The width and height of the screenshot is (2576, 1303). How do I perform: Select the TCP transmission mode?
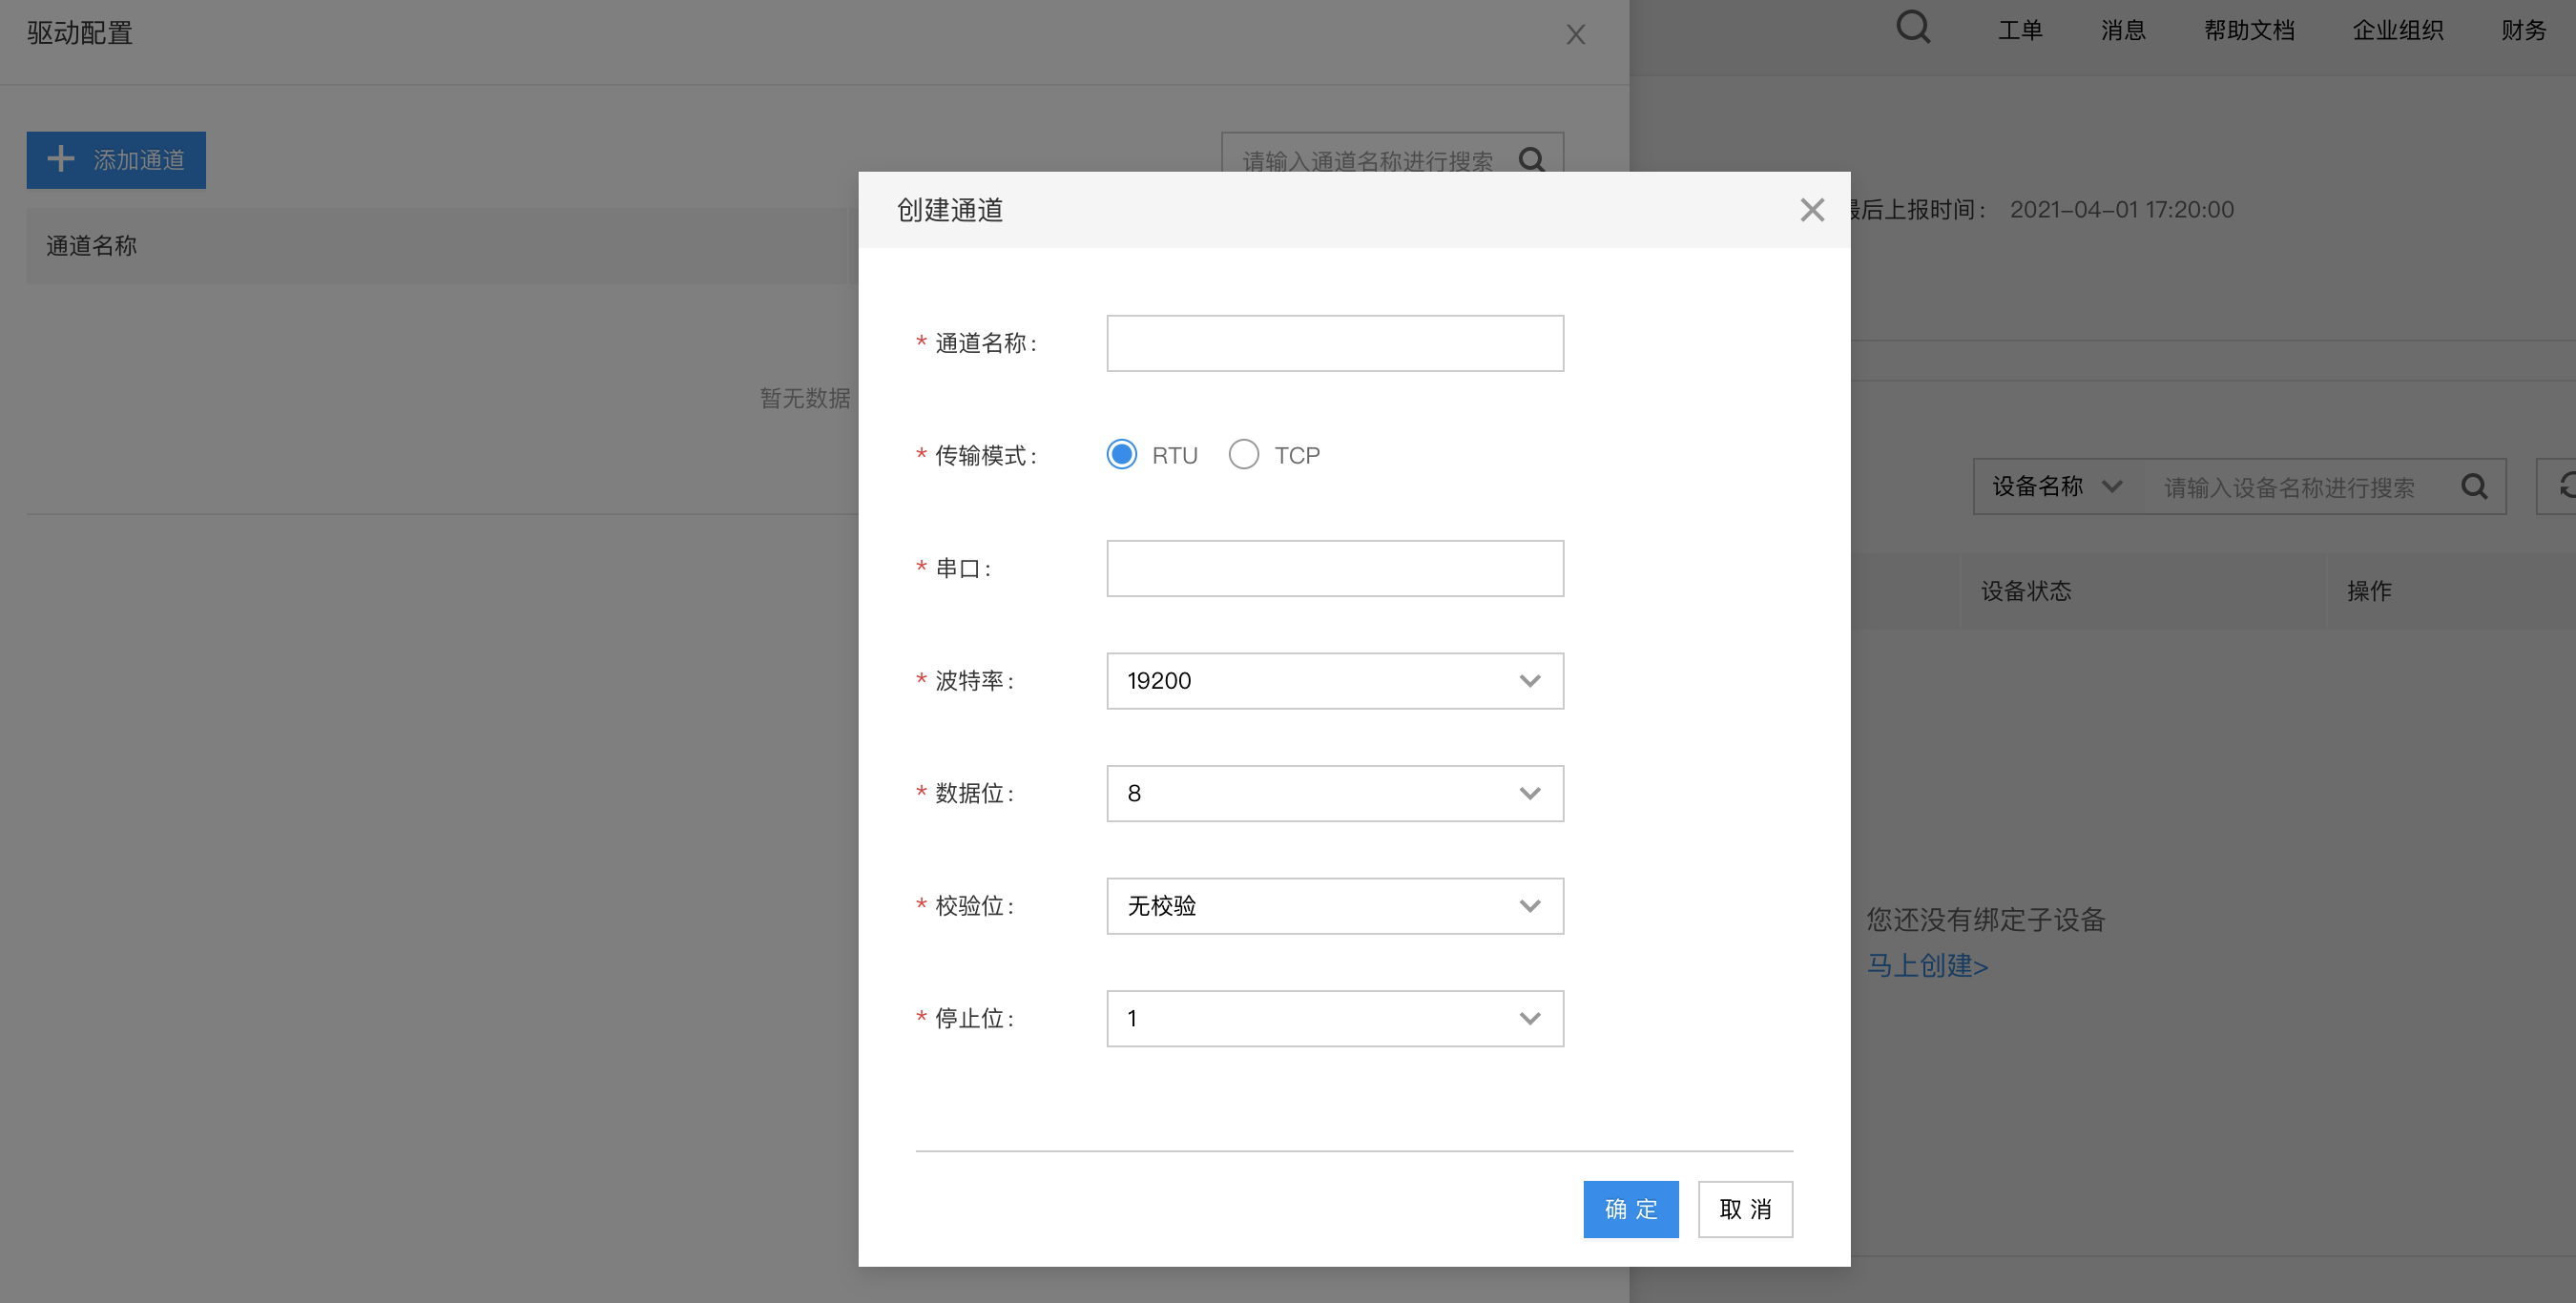coord(1243,455)
